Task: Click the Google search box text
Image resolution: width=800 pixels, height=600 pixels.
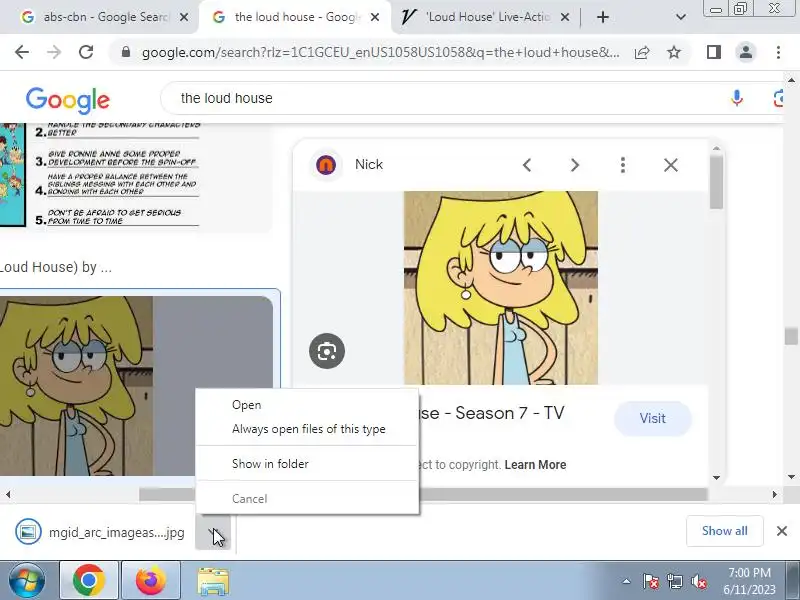Action: pos(227,98)
